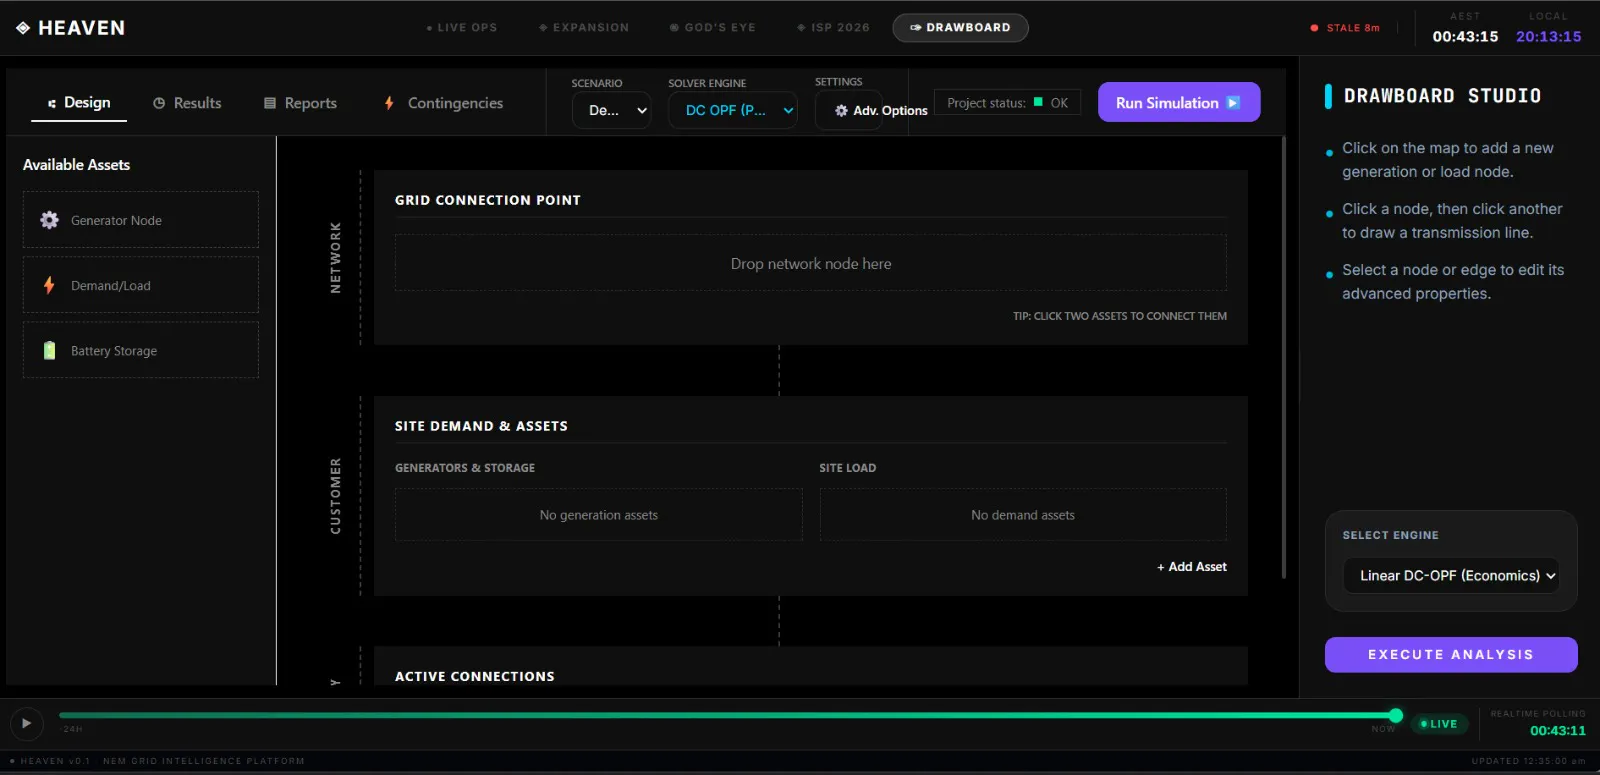Click the green timeline progress bar
Screen dimensions: 1600x775
727,715
